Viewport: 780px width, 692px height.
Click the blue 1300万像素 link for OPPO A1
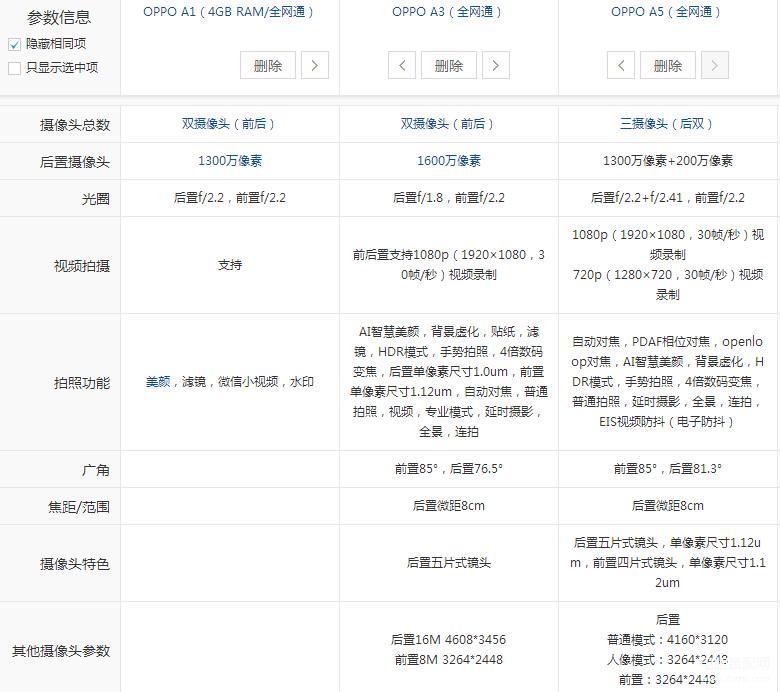coord(229,161)
